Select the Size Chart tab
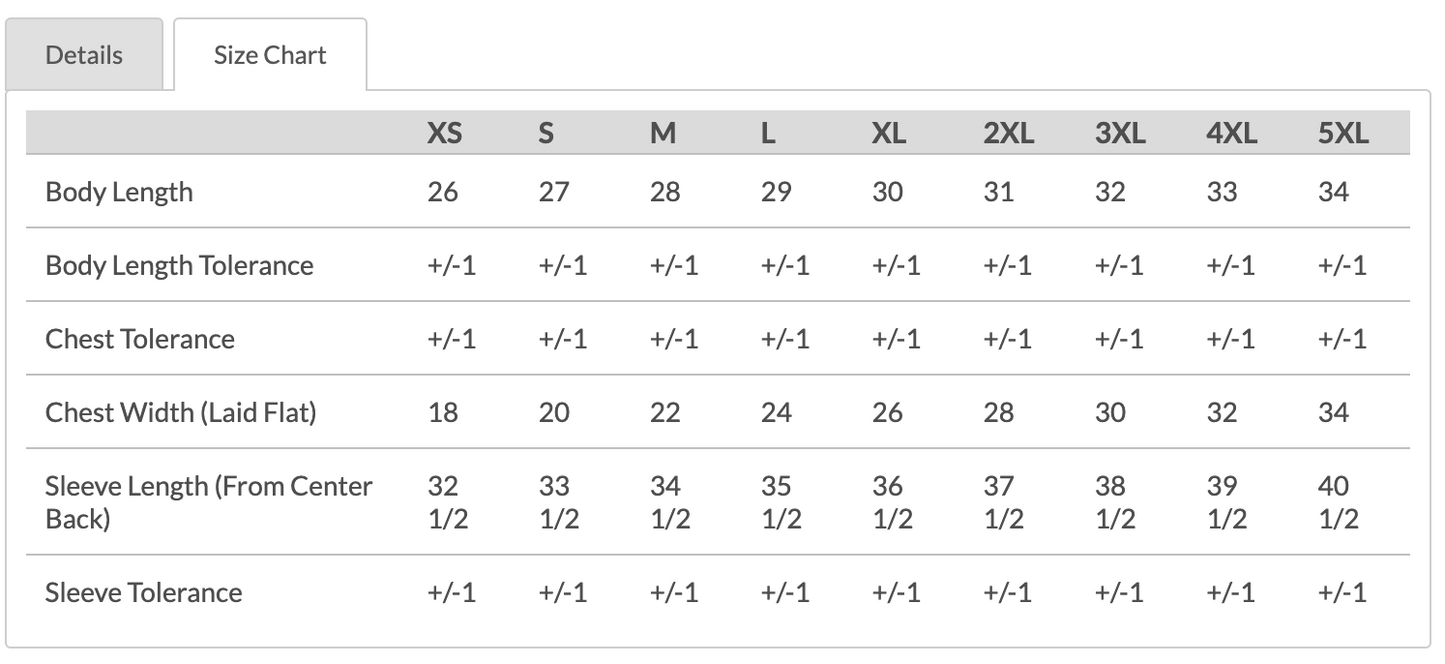The width and height of the screenshot is (1445, 664). 270,55
